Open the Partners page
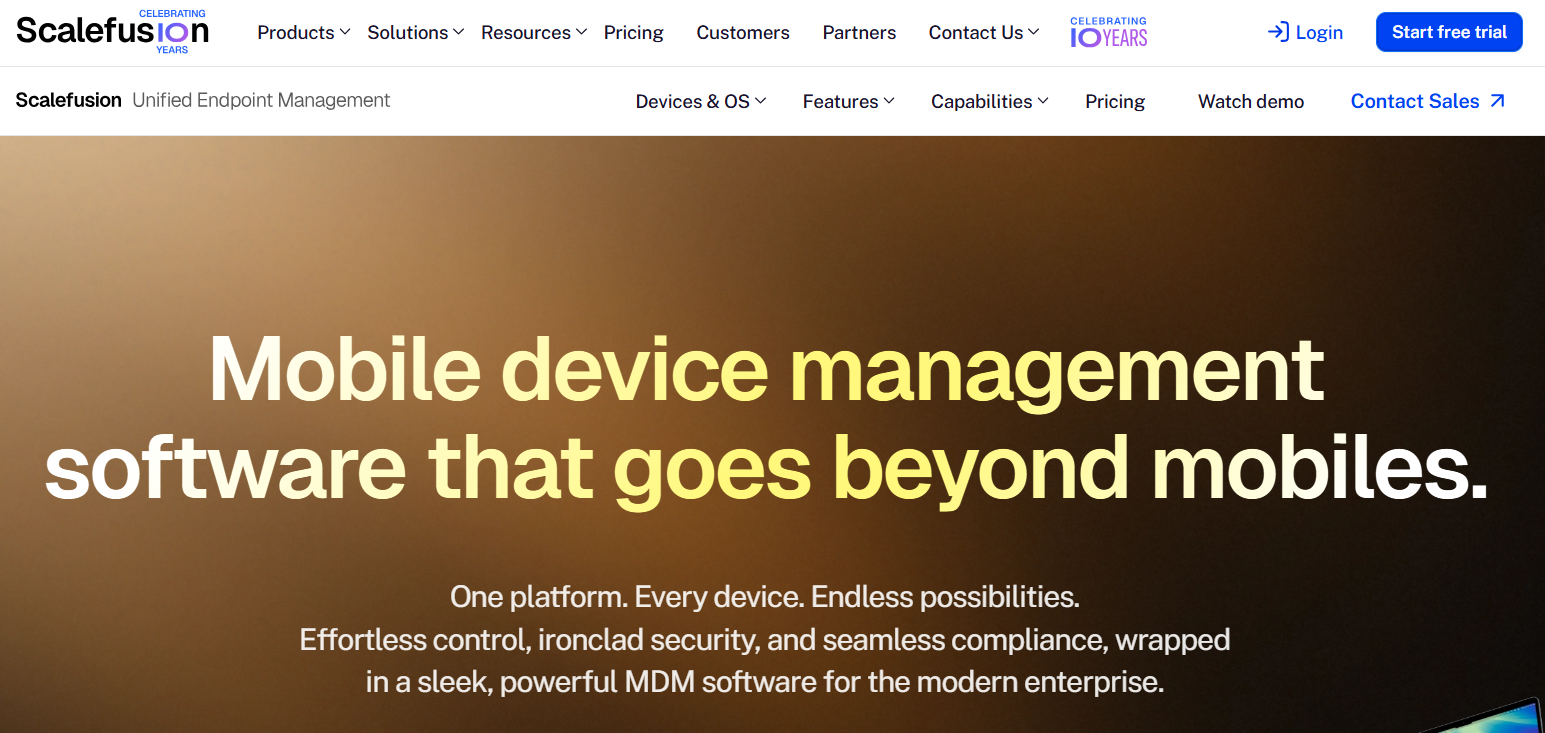 click(859, 32)
